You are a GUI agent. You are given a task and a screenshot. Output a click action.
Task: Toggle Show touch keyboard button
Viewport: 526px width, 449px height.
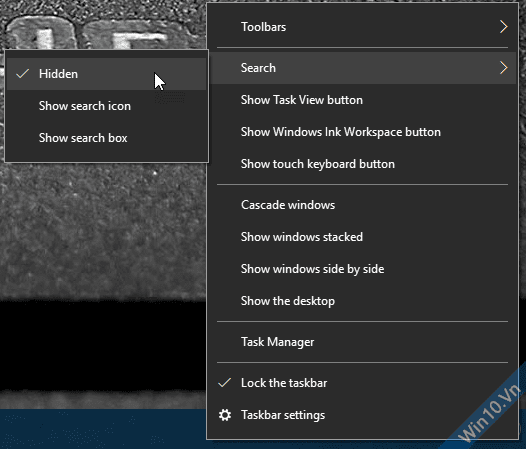coord(363,164)
